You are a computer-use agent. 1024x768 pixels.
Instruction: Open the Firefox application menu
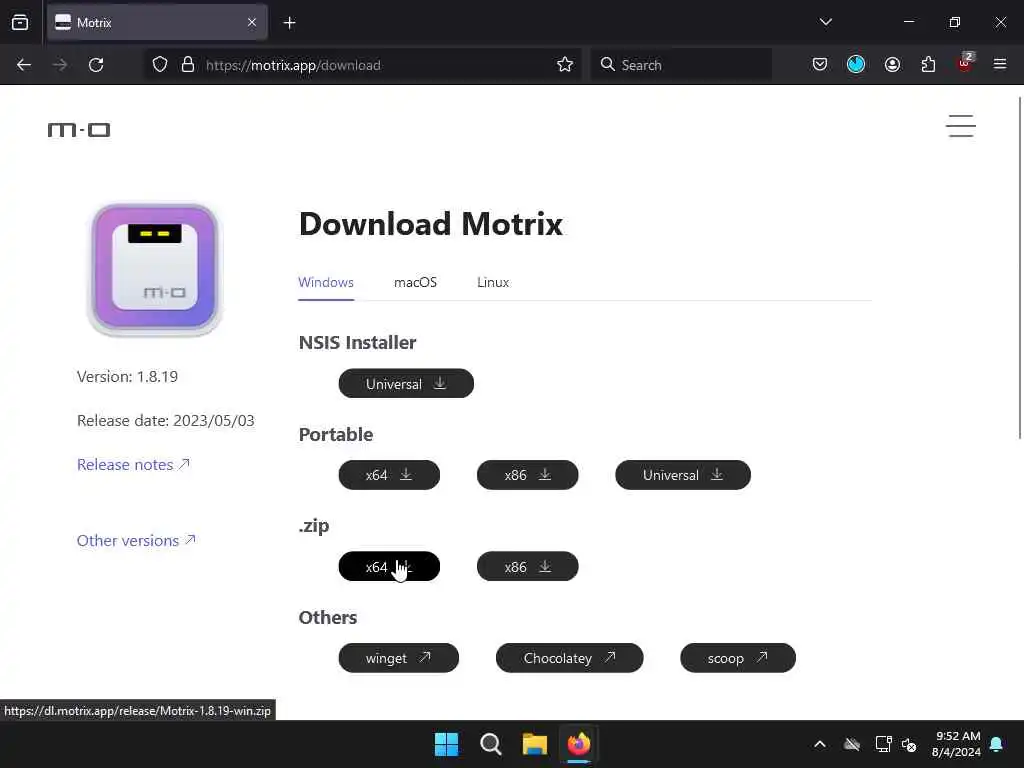point(1000,65)
